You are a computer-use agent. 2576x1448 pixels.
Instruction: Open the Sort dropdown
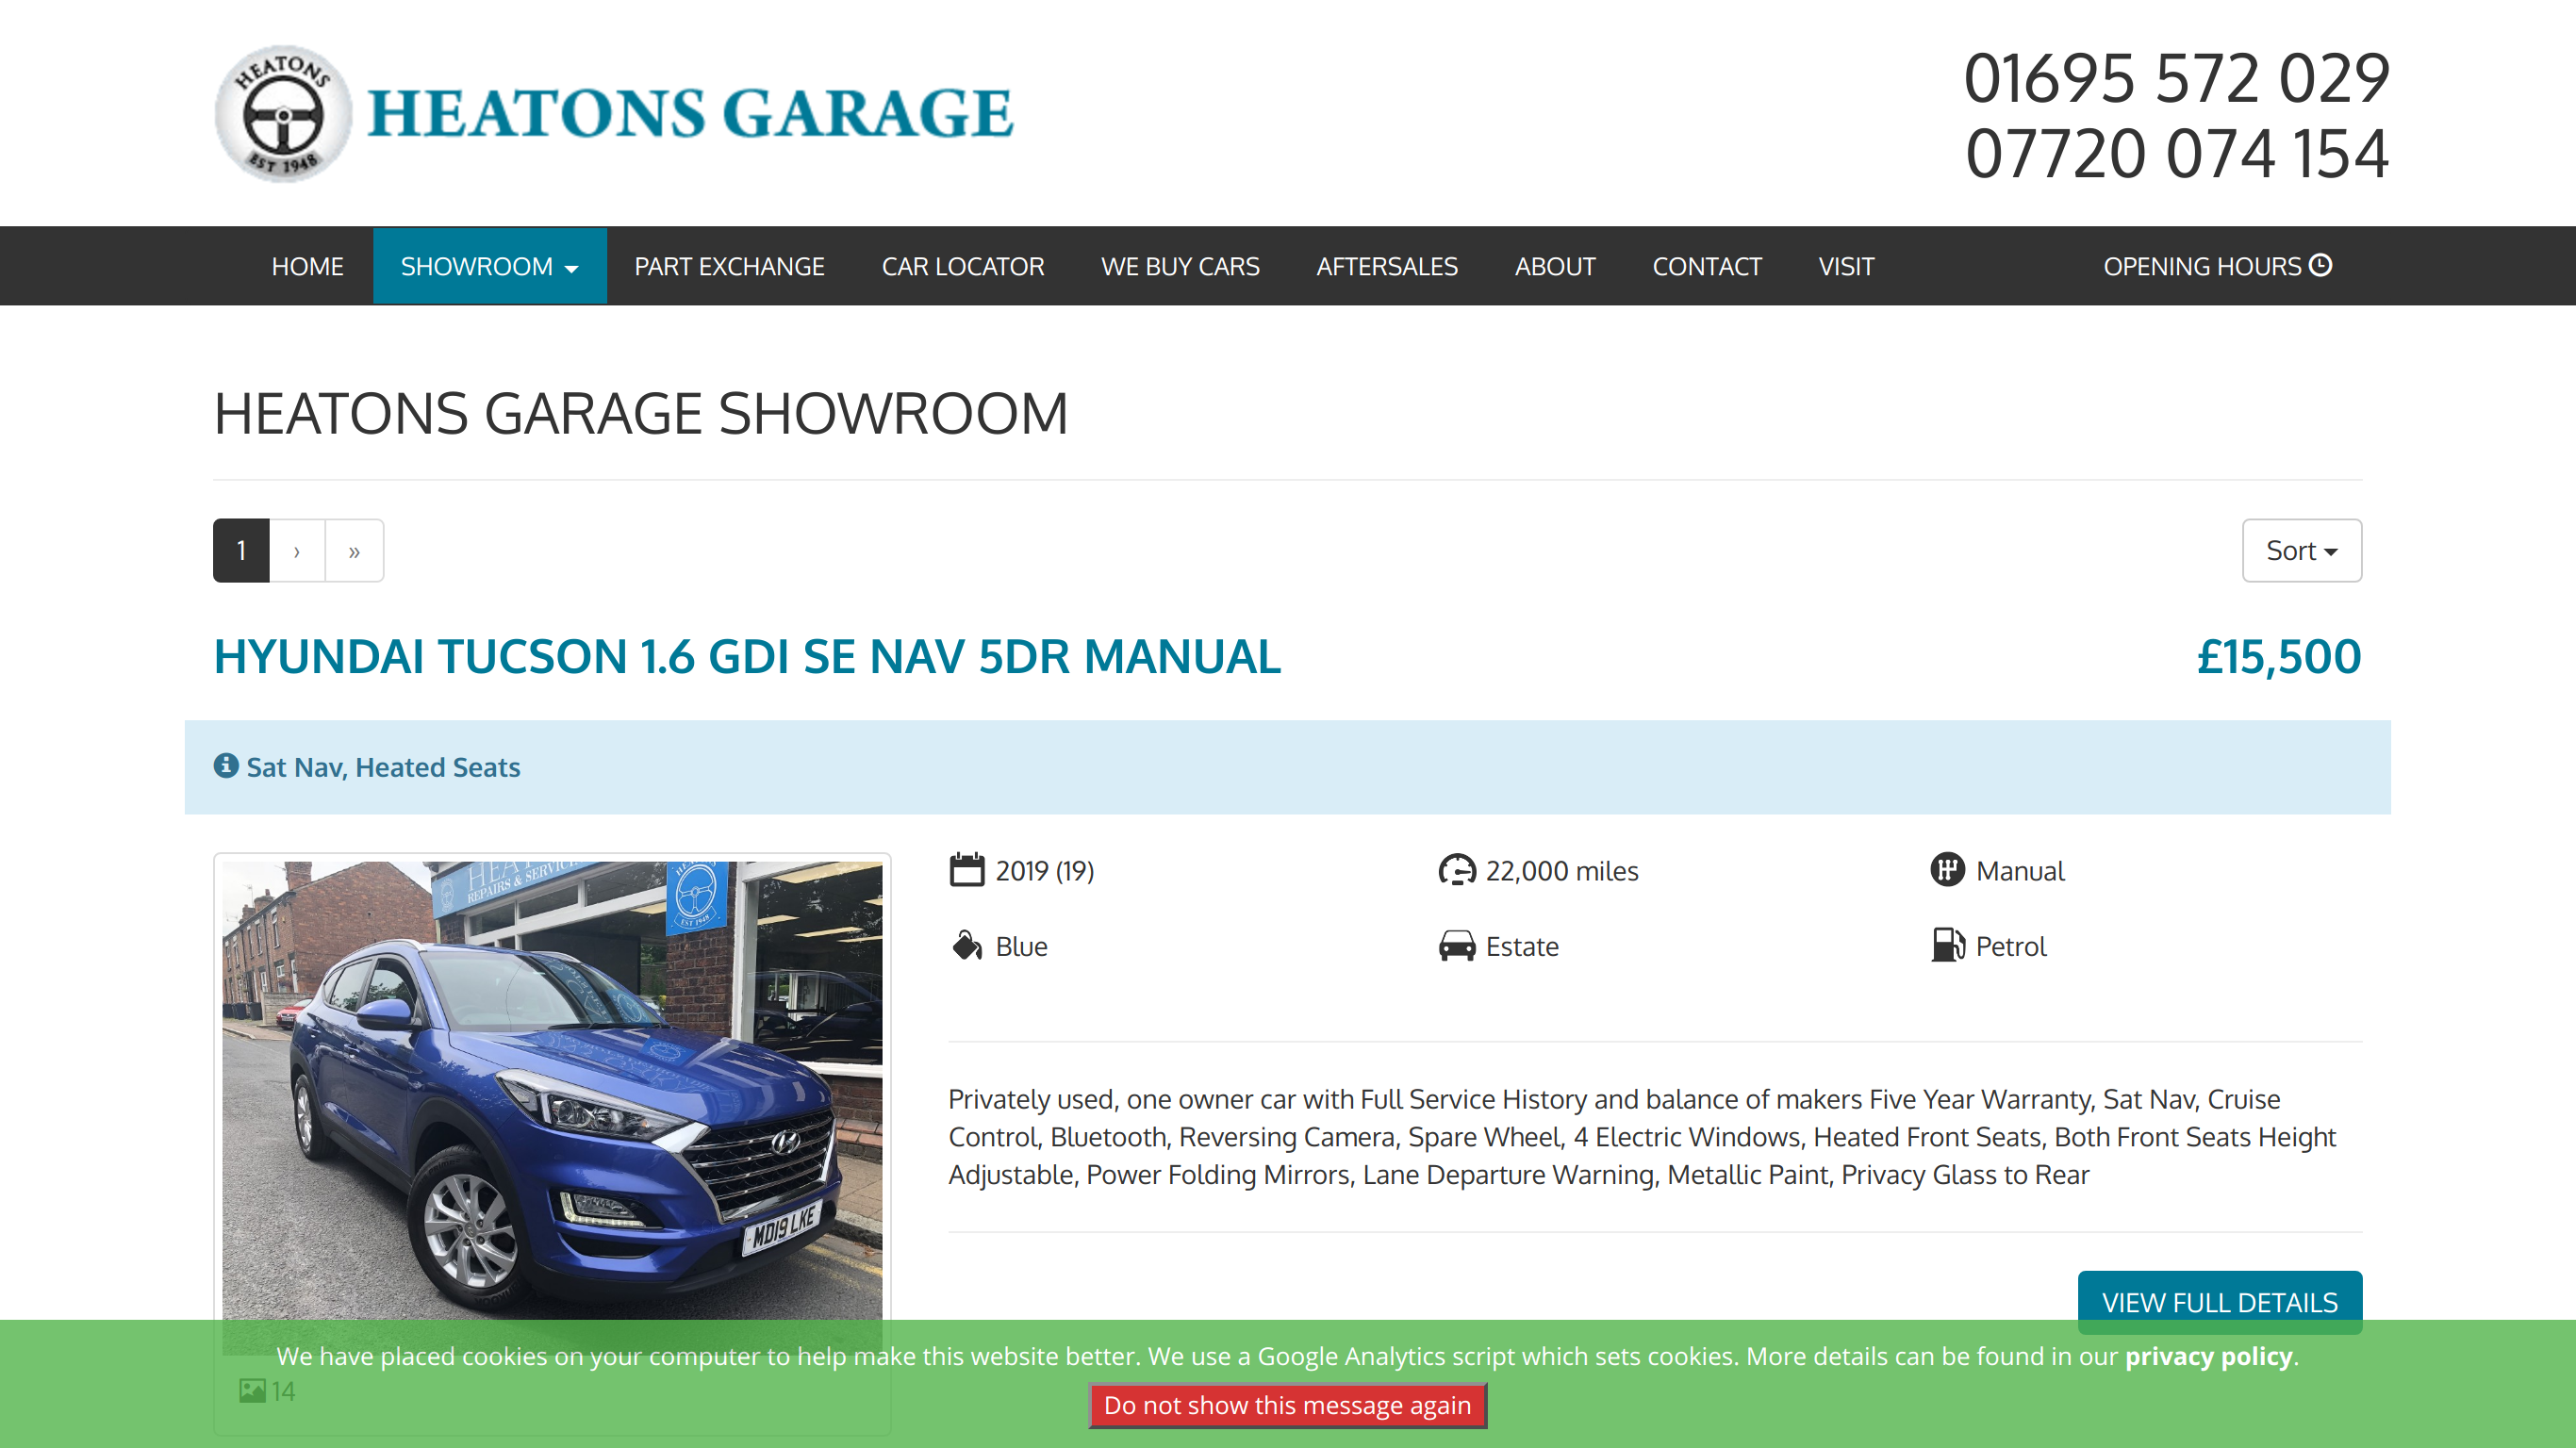coord(2301,551)
